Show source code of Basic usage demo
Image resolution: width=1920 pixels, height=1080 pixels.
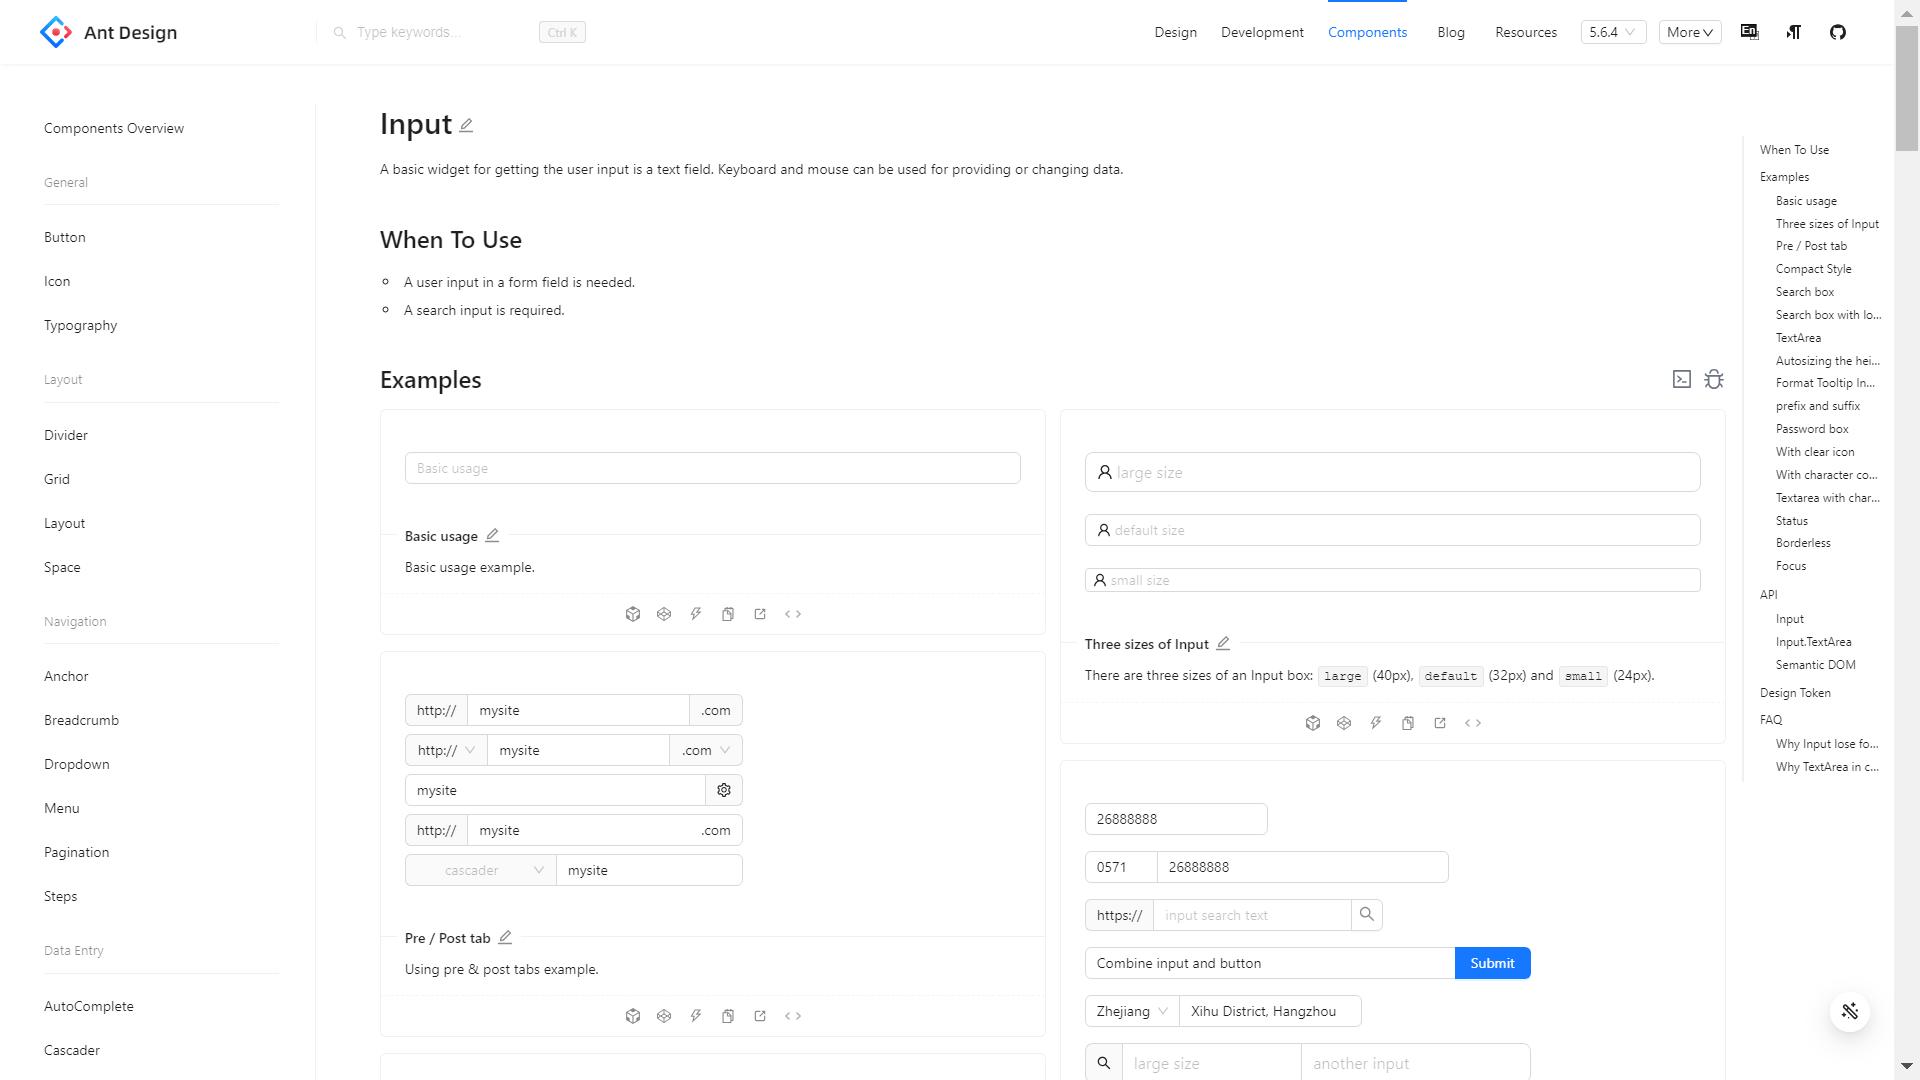[x=793, y=614]
